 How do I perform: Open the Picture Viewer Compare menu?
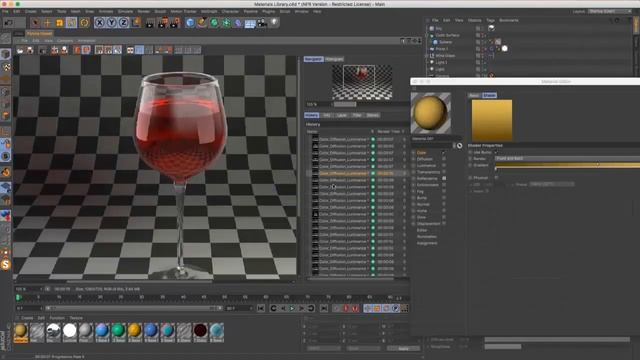(65, 41)
